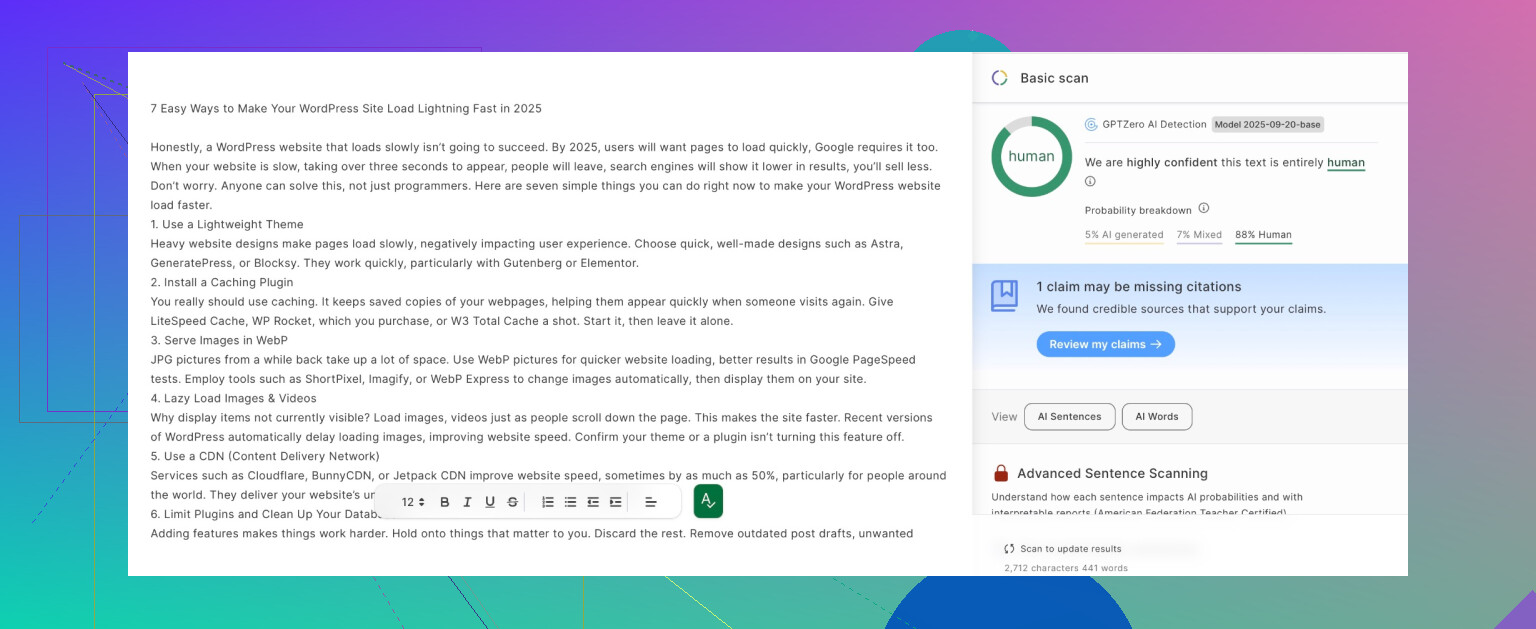This screenshot has height=629, width=1536.
Task: Open the Probability breakdown info icon
Action: pyautogui.click(x=1204, y=209)
